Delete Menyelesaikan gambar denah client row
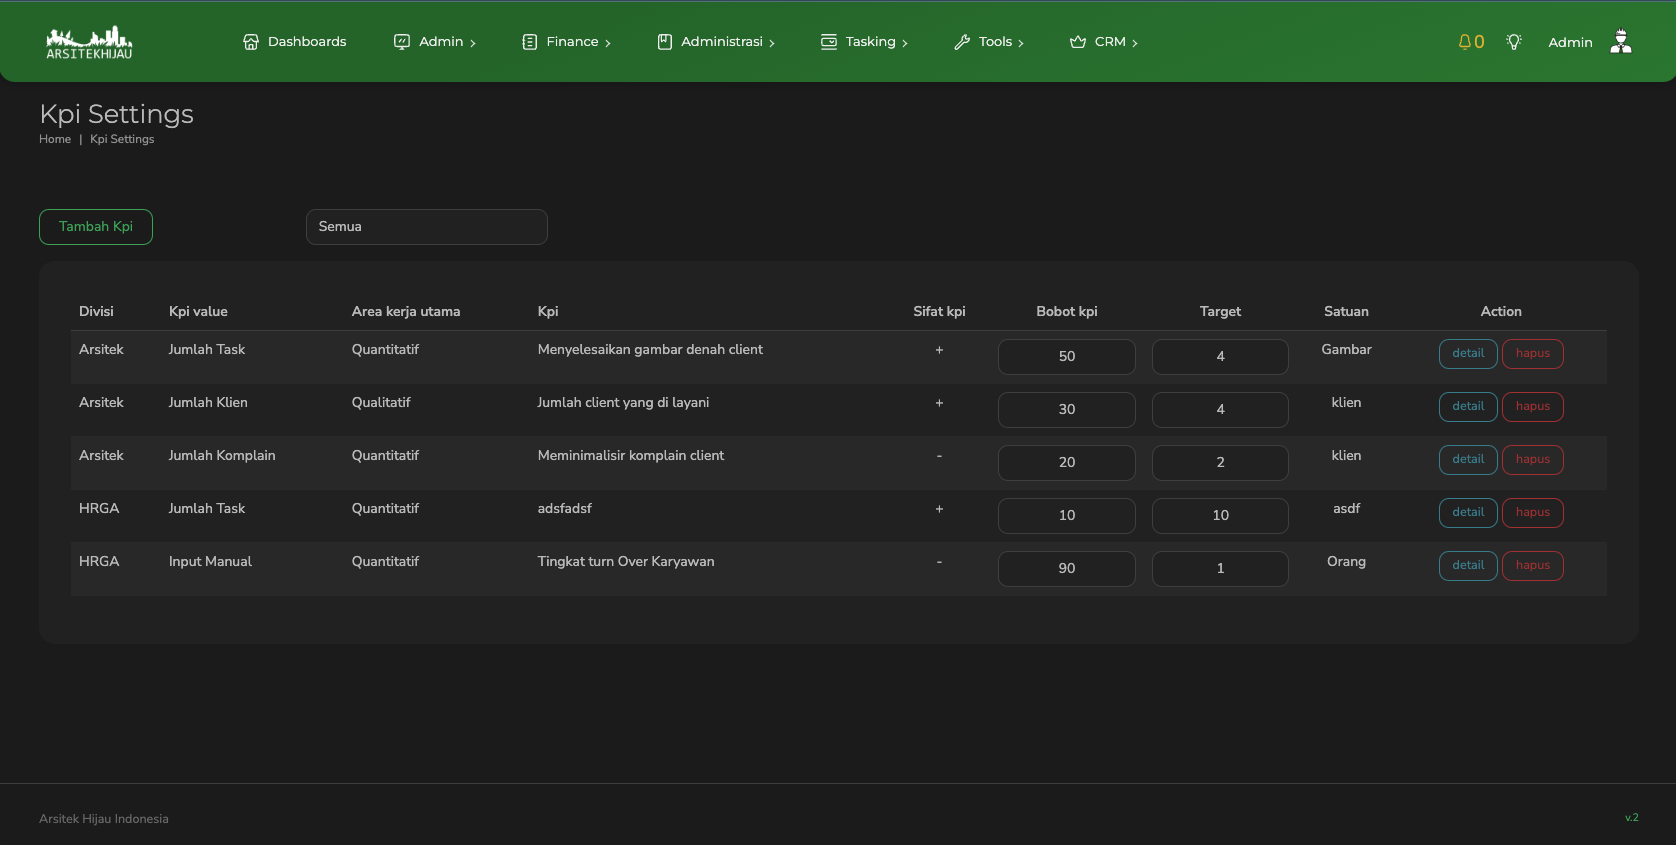The width and height of the screenshot is (1676, 845). 1533,354
